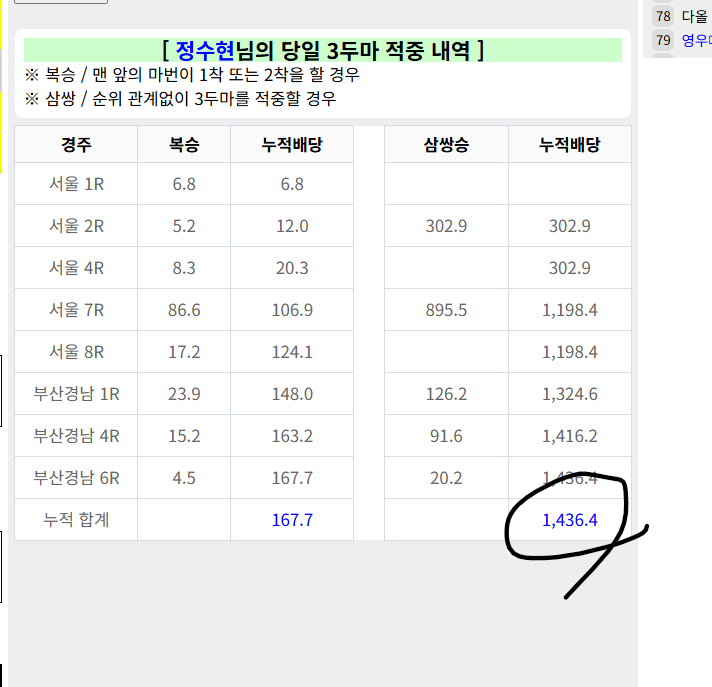The image size is (712, 687).
Task: Click the 86.6 복승 payout value
Action: click(184, 310)
